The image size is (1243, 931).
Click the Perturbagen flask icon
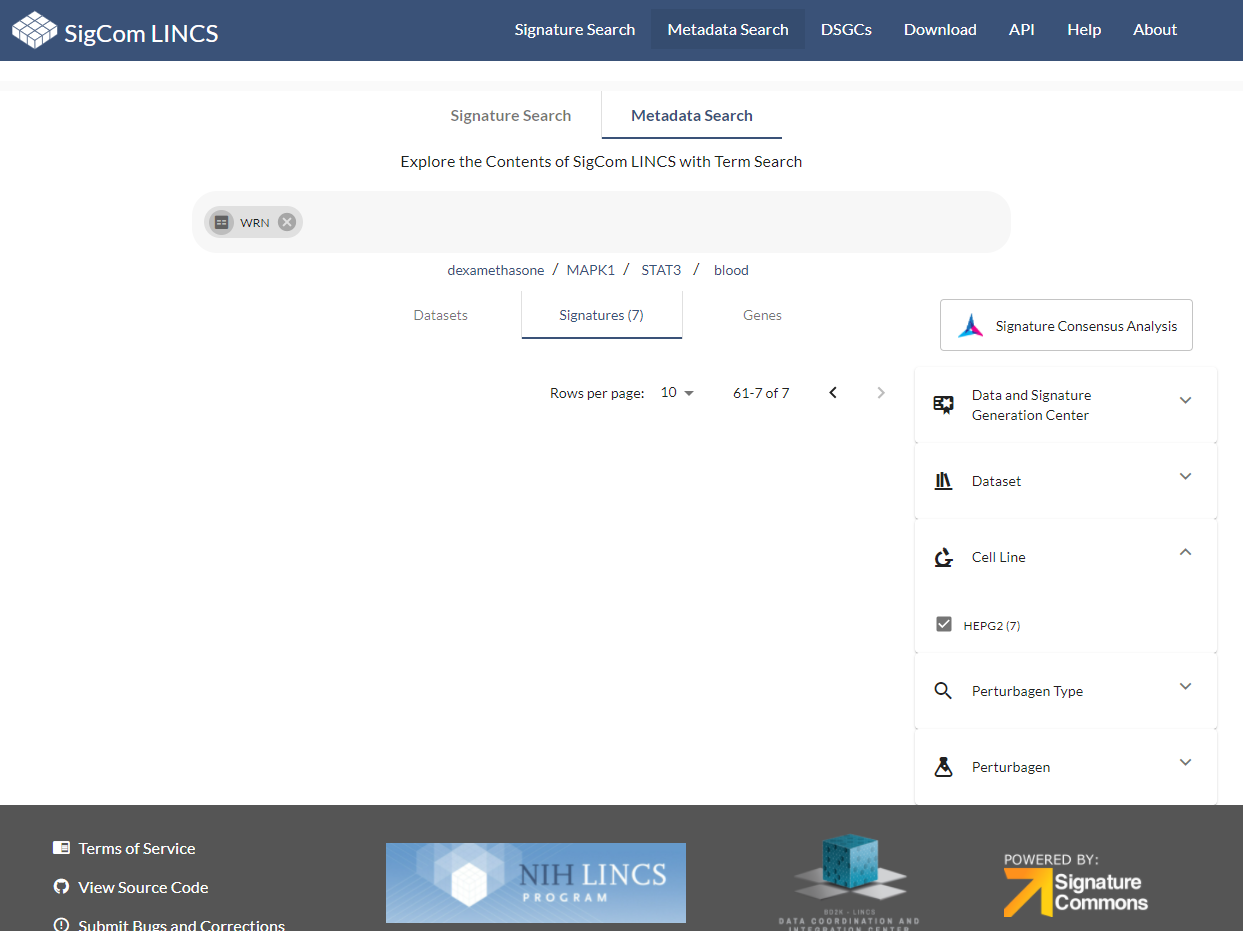[x=944, y=766]
